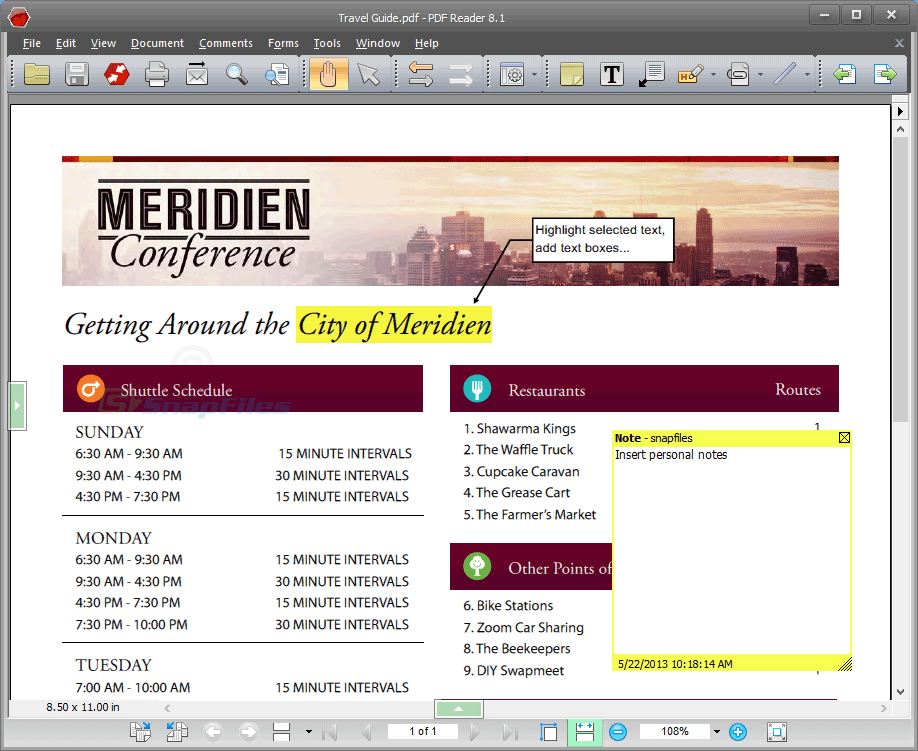The width and height of the screenshot is (918, 751).
Task: Expand the right side panel arrow
Action: tap(900, 111)
